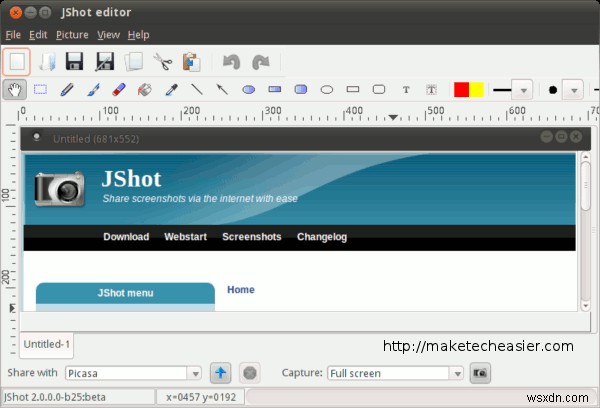Viewport: 600px width, 408px height.
Task: Select the filled rounded rectangle tool
Action: click(301, 90)
